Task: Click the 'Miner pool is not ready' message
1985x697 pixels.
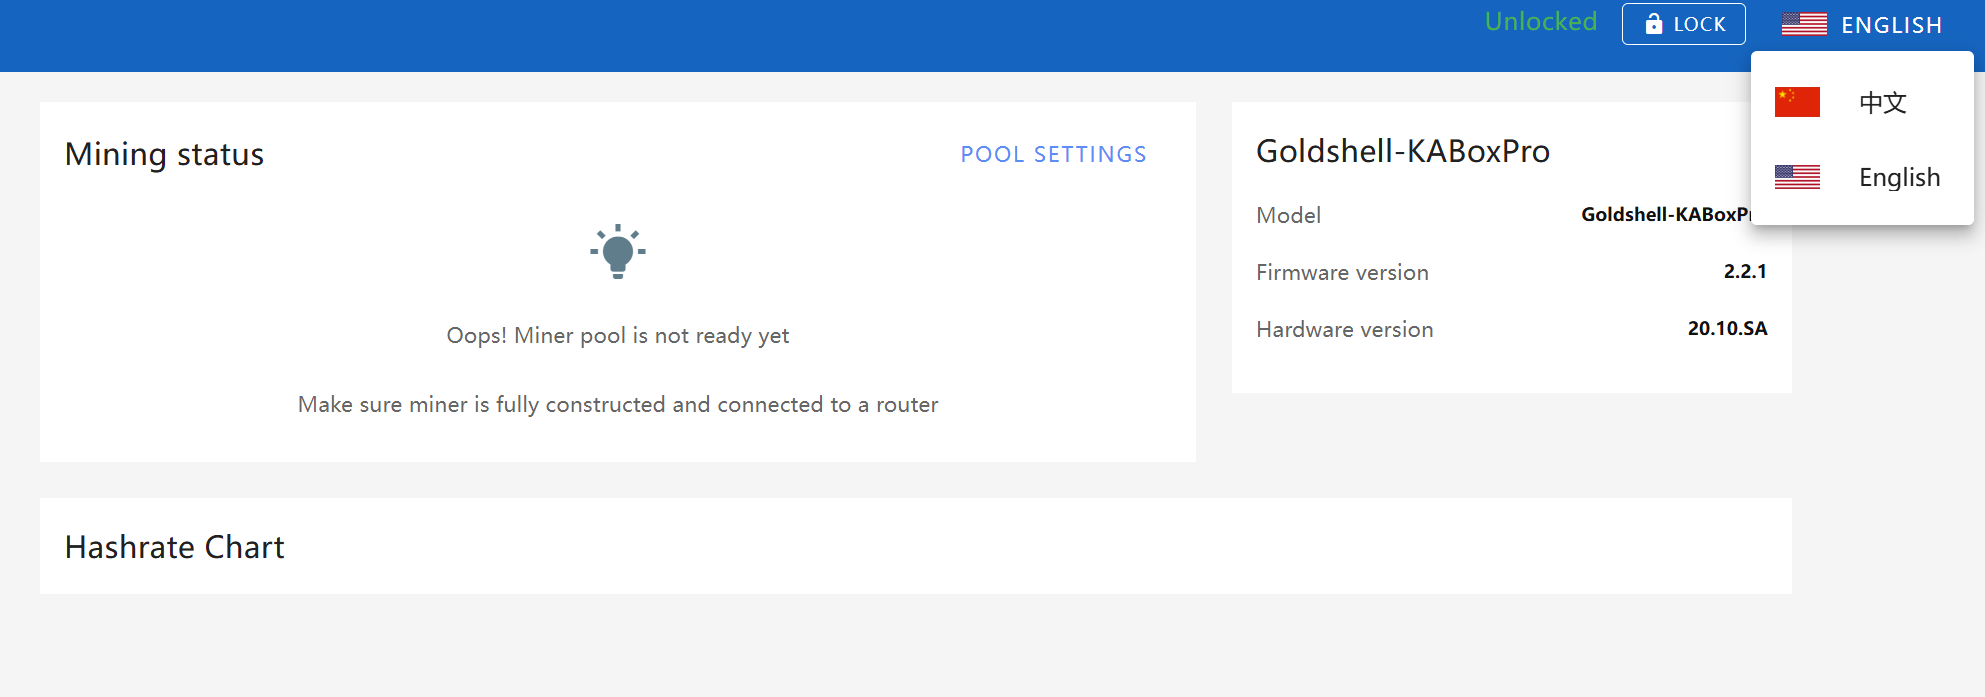Action: [618, 336]
